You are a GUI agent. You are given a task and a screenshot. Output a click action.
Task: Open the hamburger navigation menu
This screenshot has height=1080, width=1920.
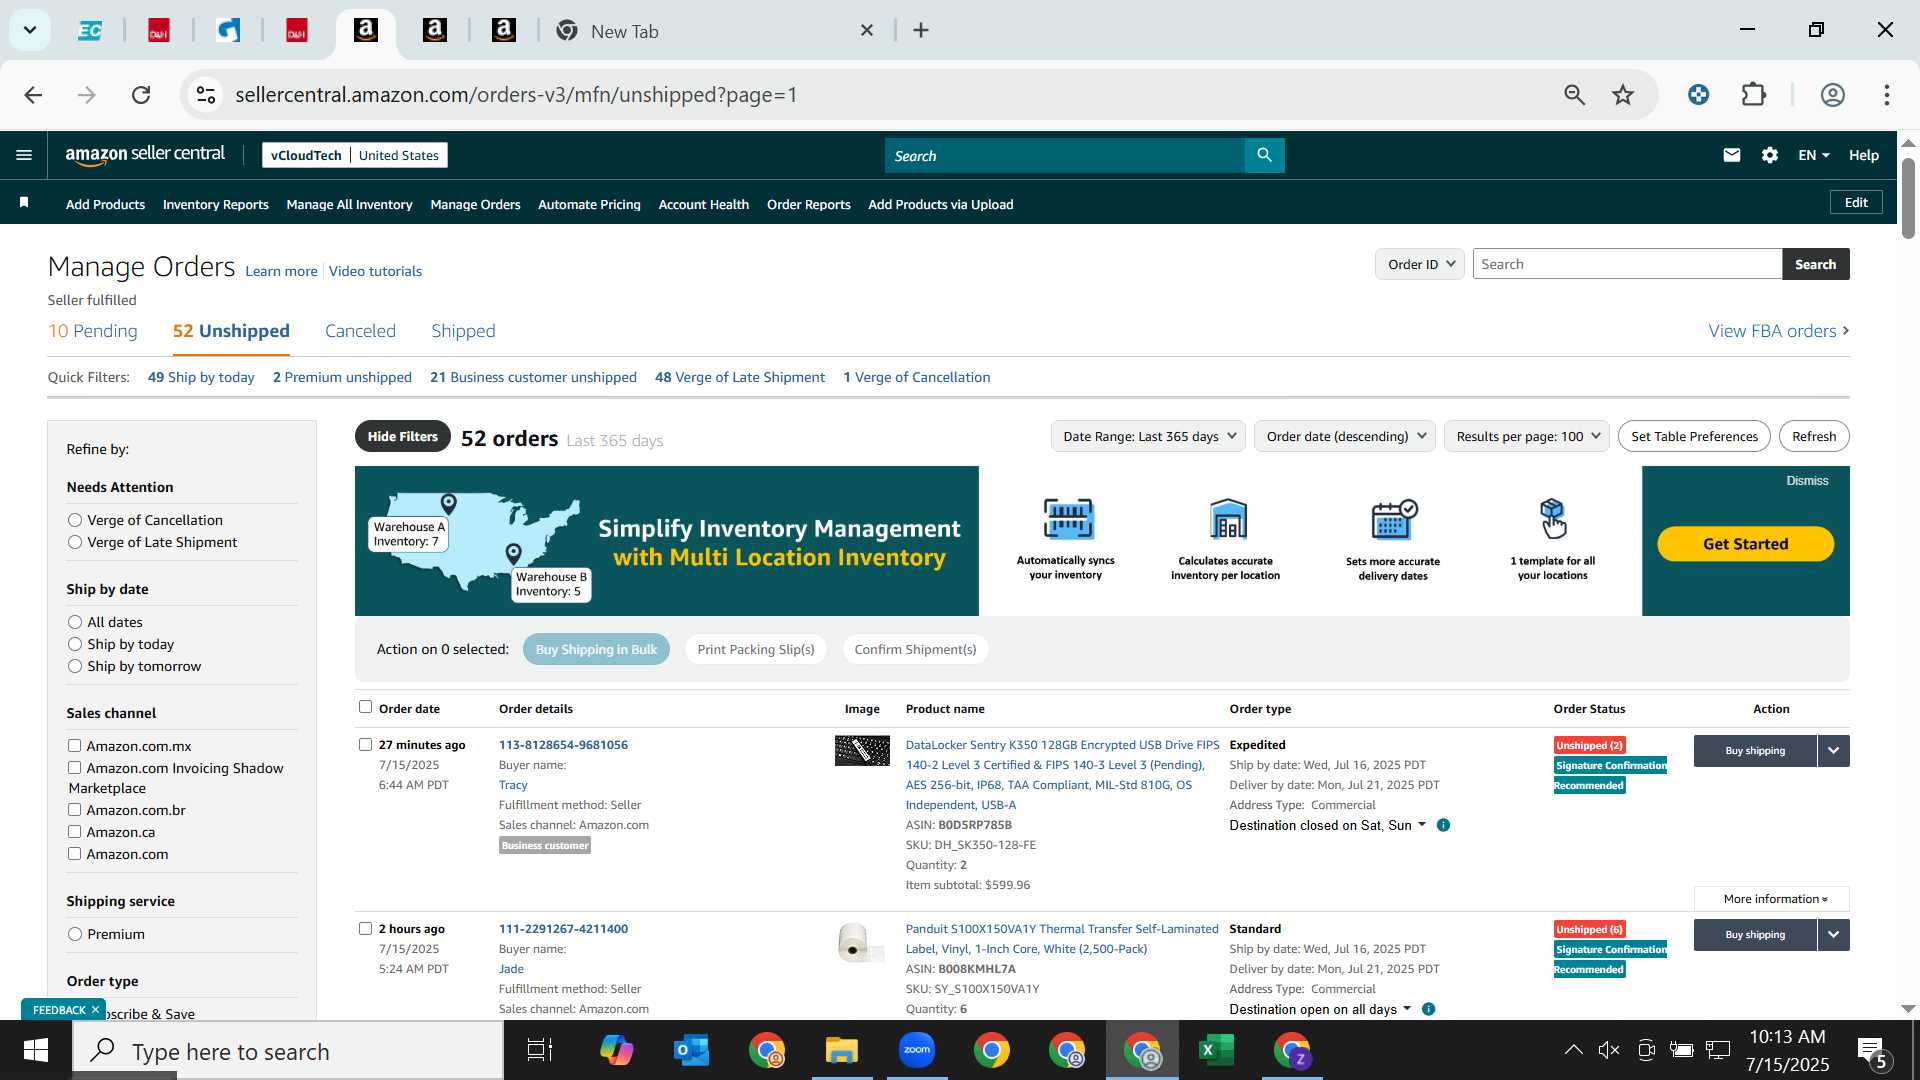(24, 155)
